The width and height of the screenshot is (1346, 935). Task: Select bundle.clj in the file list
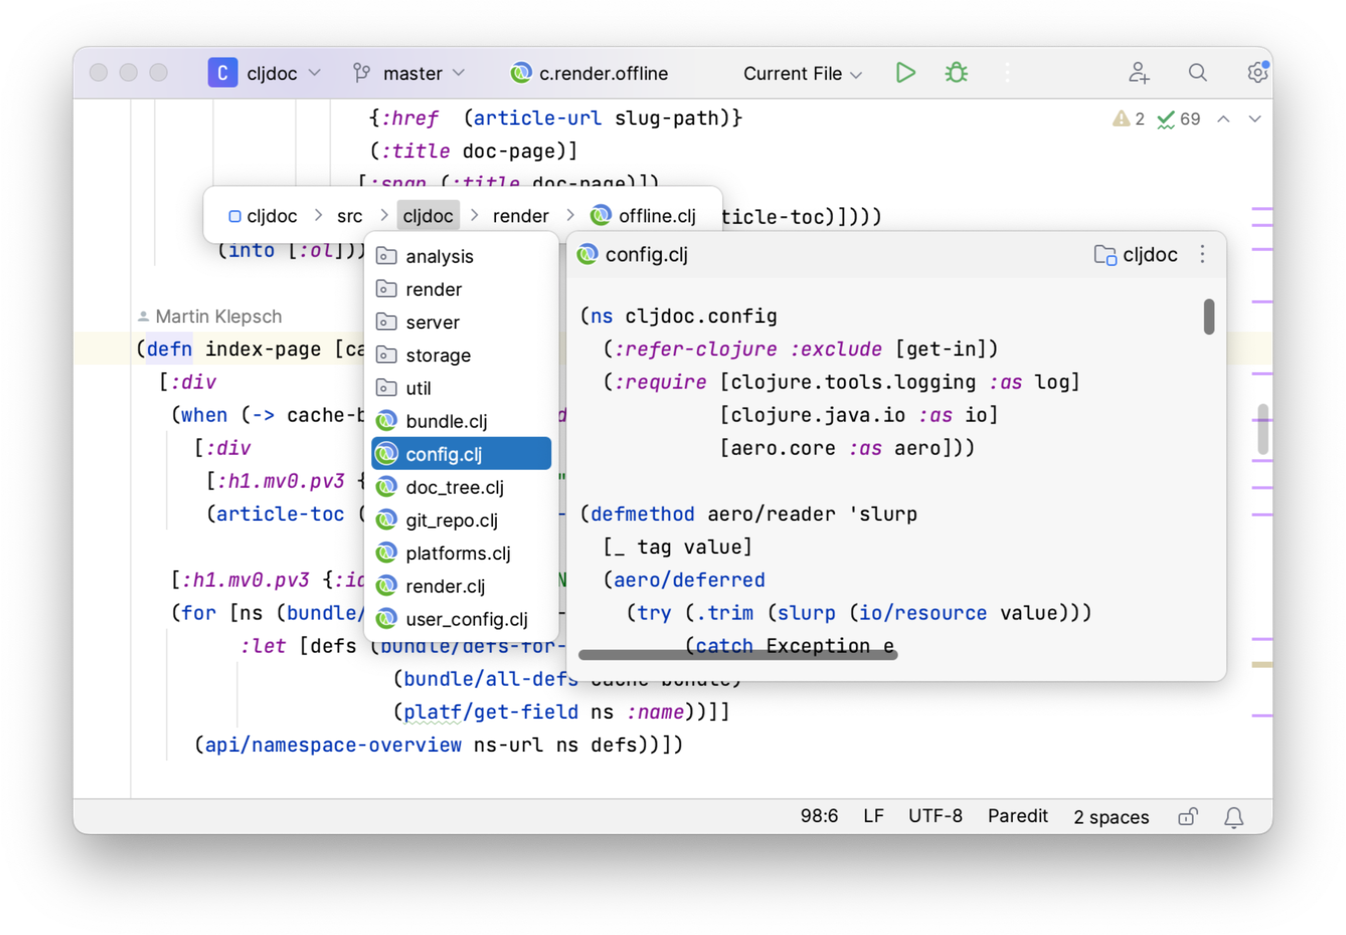[x=461, y=421]
